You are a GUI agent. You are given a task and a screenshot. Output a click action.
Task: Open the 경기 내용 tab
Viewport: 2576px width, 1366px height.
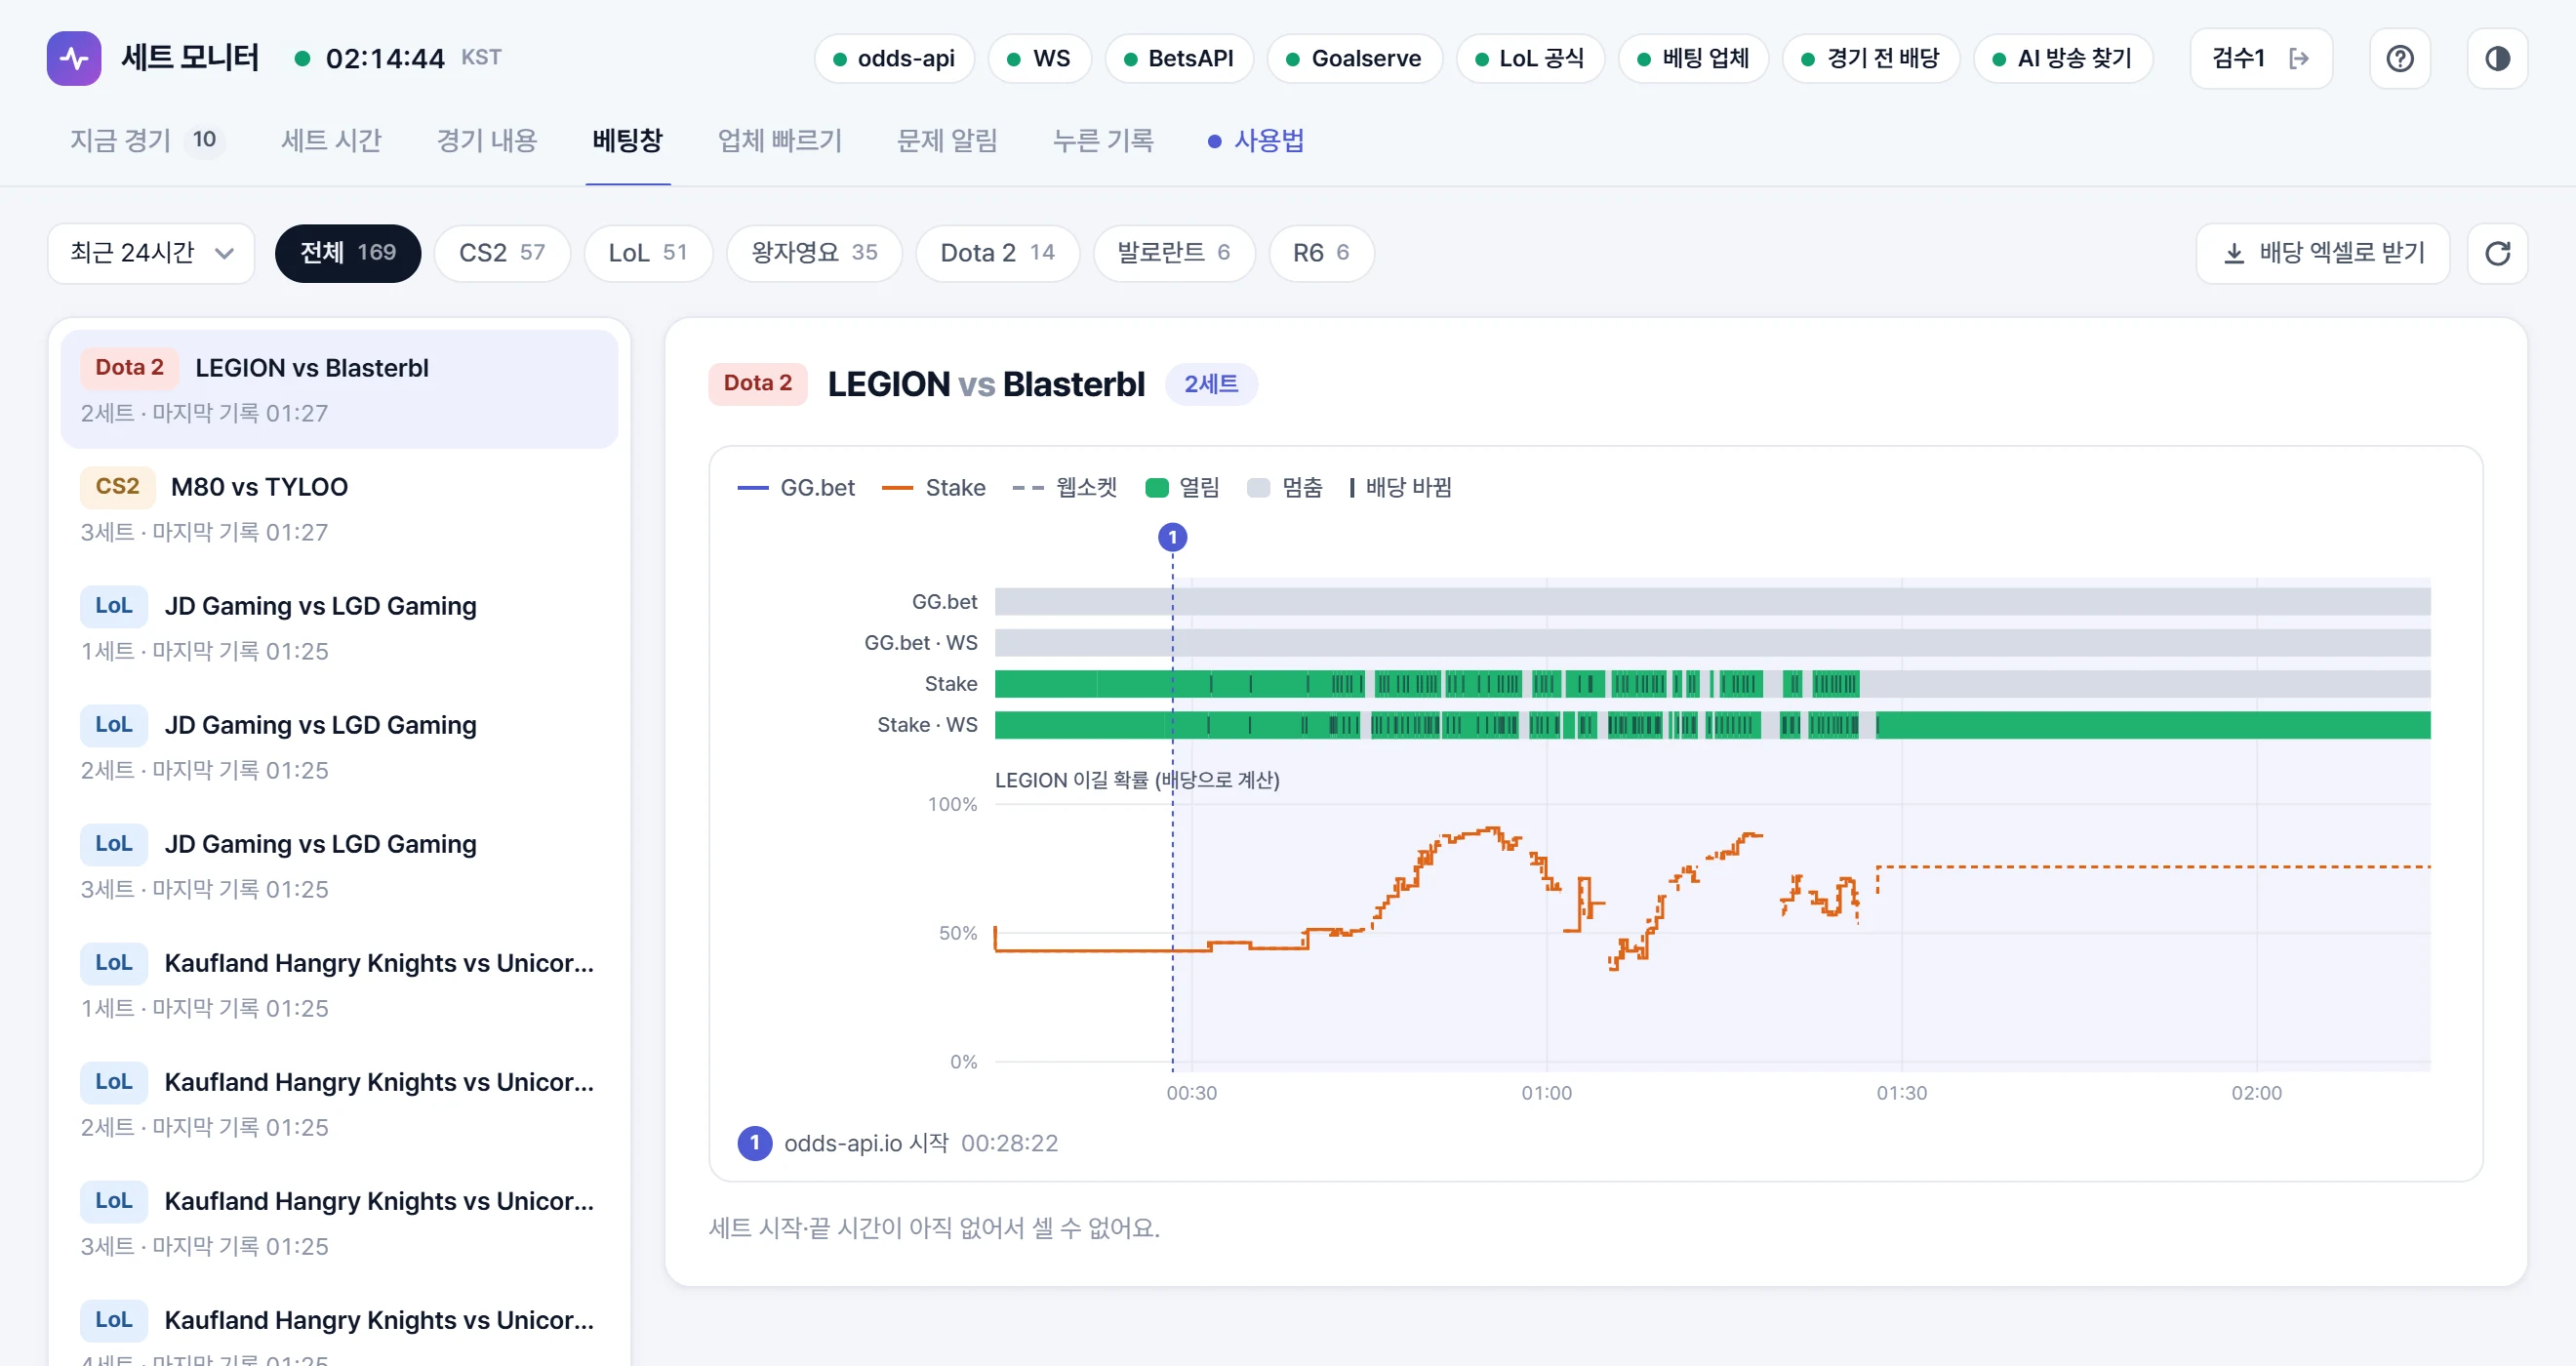[487, 140]
